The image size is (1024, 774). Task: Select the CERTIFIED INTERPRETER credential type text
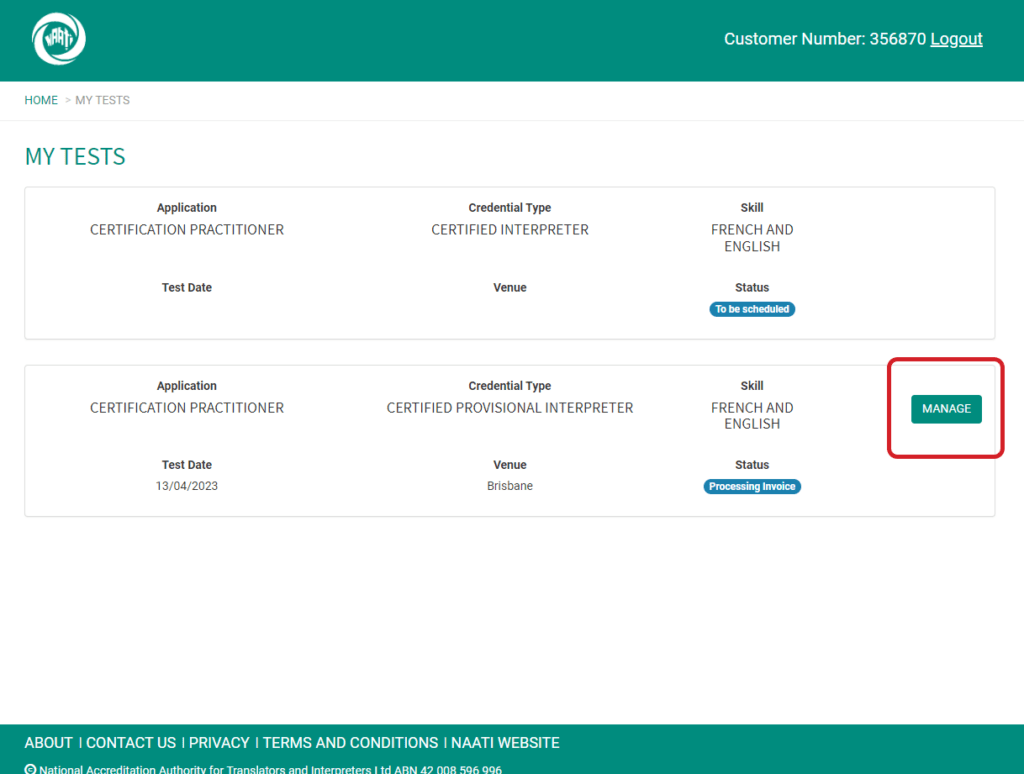(x=510, y=230)
